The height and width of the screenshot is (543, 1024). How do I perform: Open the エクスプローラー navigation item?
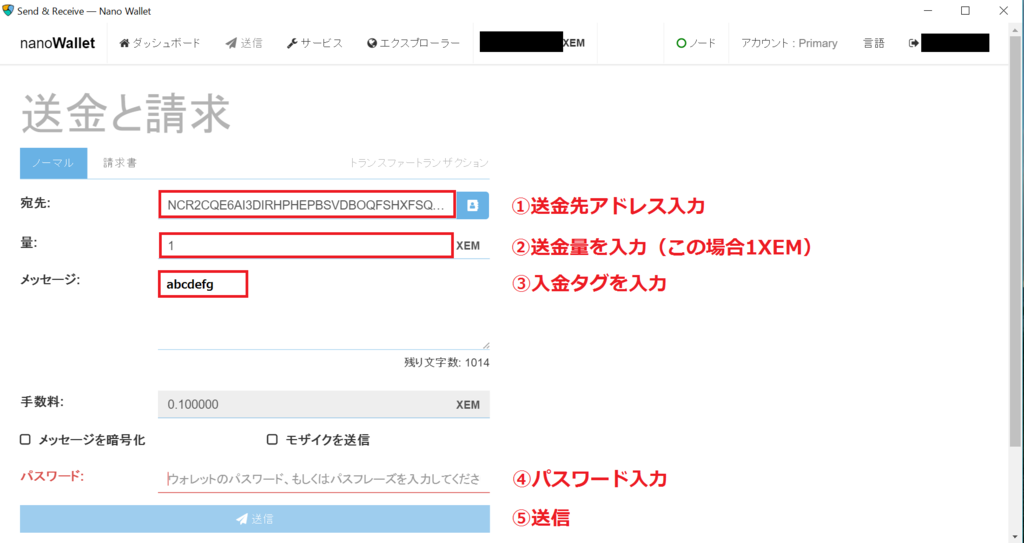point(413,43)
